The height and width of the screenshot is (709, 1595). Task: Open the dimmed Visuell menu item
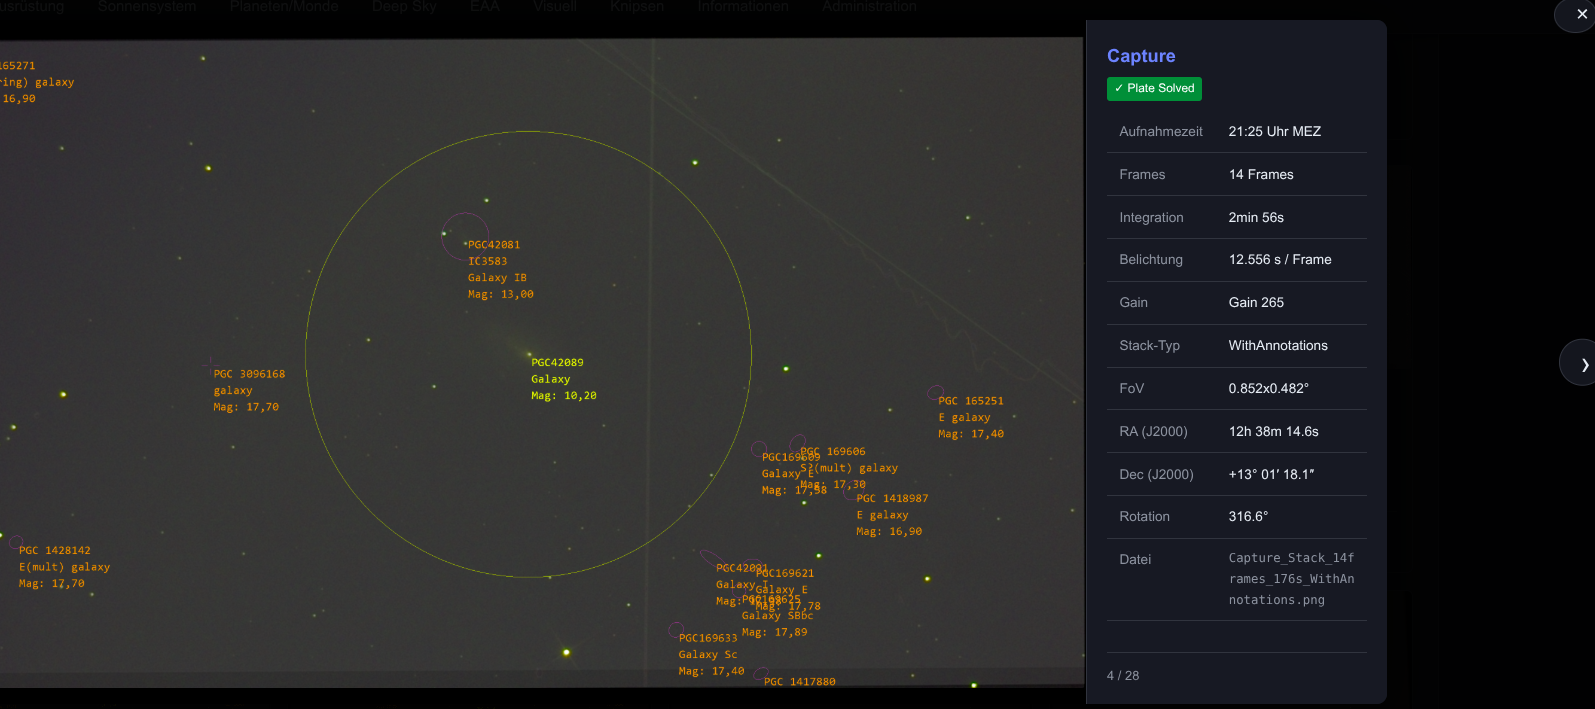click(x=555, y=6)
